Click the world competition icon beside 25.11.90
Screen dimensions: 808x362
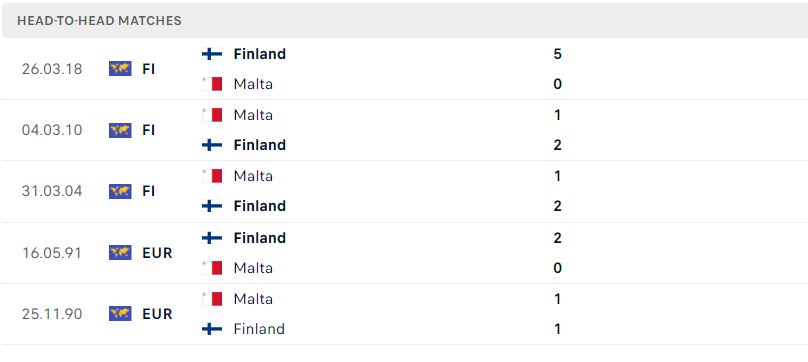coord(120,314)
